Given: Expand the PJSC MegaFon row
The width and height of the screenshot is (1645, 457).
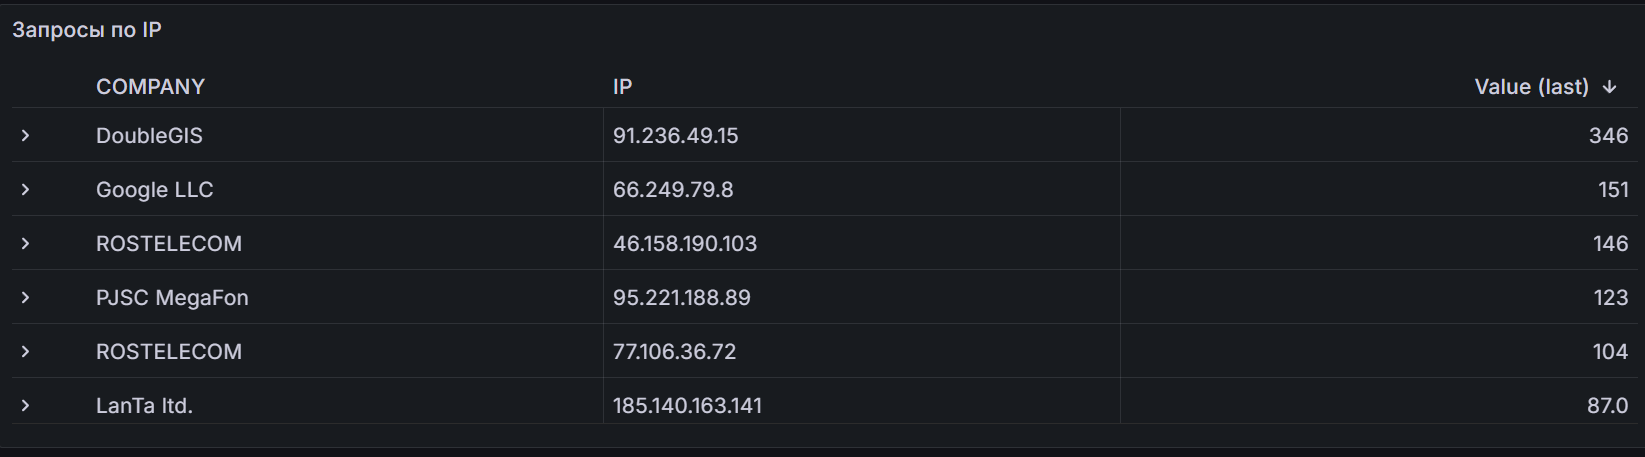Looking at the screenshot, I should tap(26, 297).
